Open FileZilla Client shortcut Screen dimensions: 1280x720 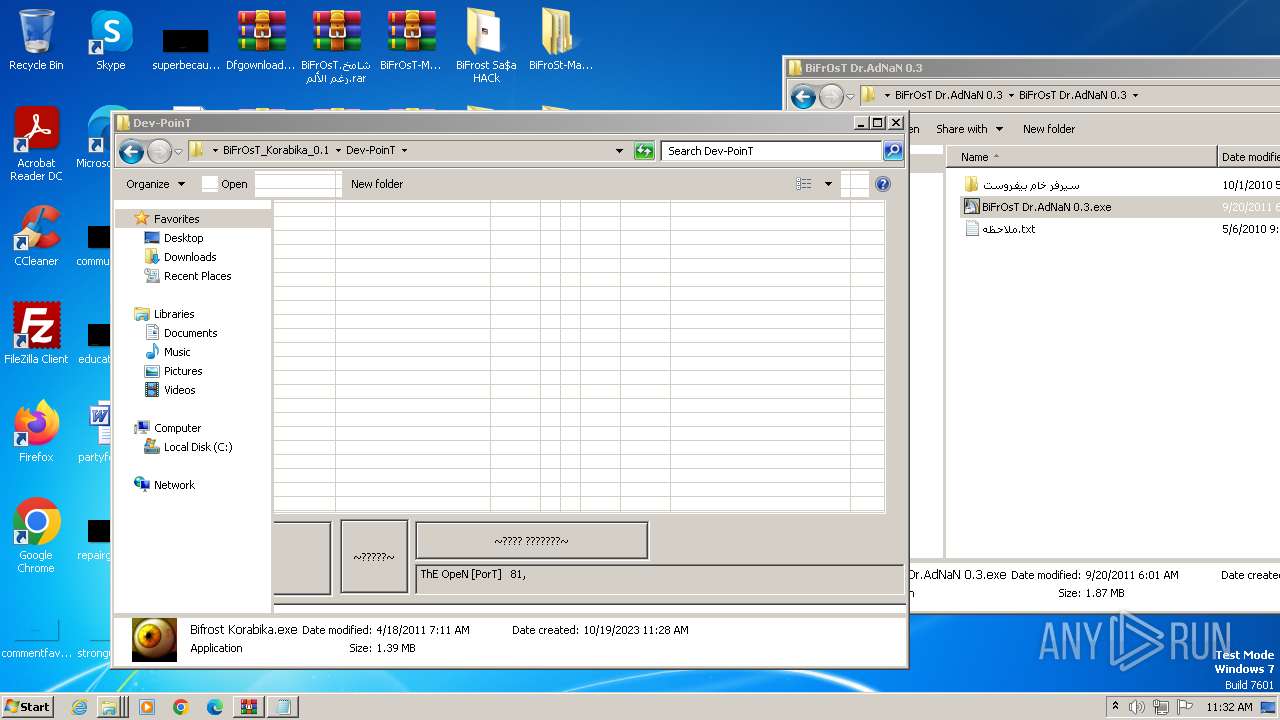[36, 334]
